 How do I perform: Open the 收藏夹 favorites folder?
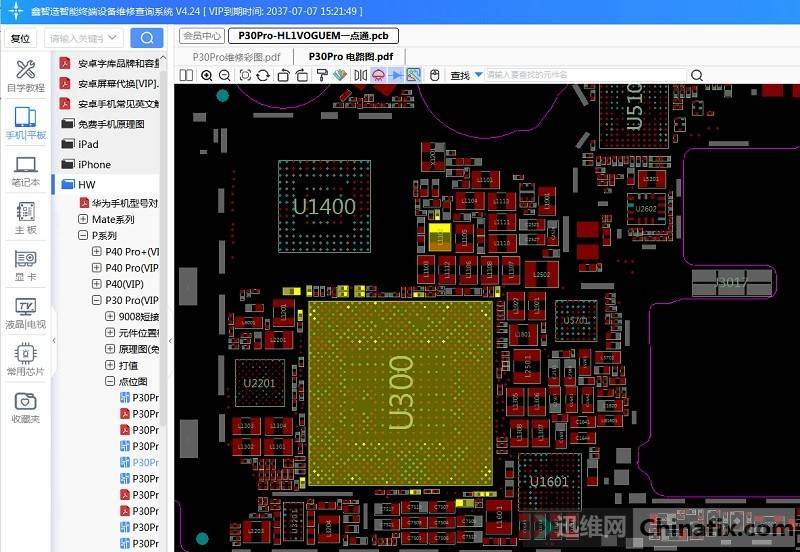(26, 408)
